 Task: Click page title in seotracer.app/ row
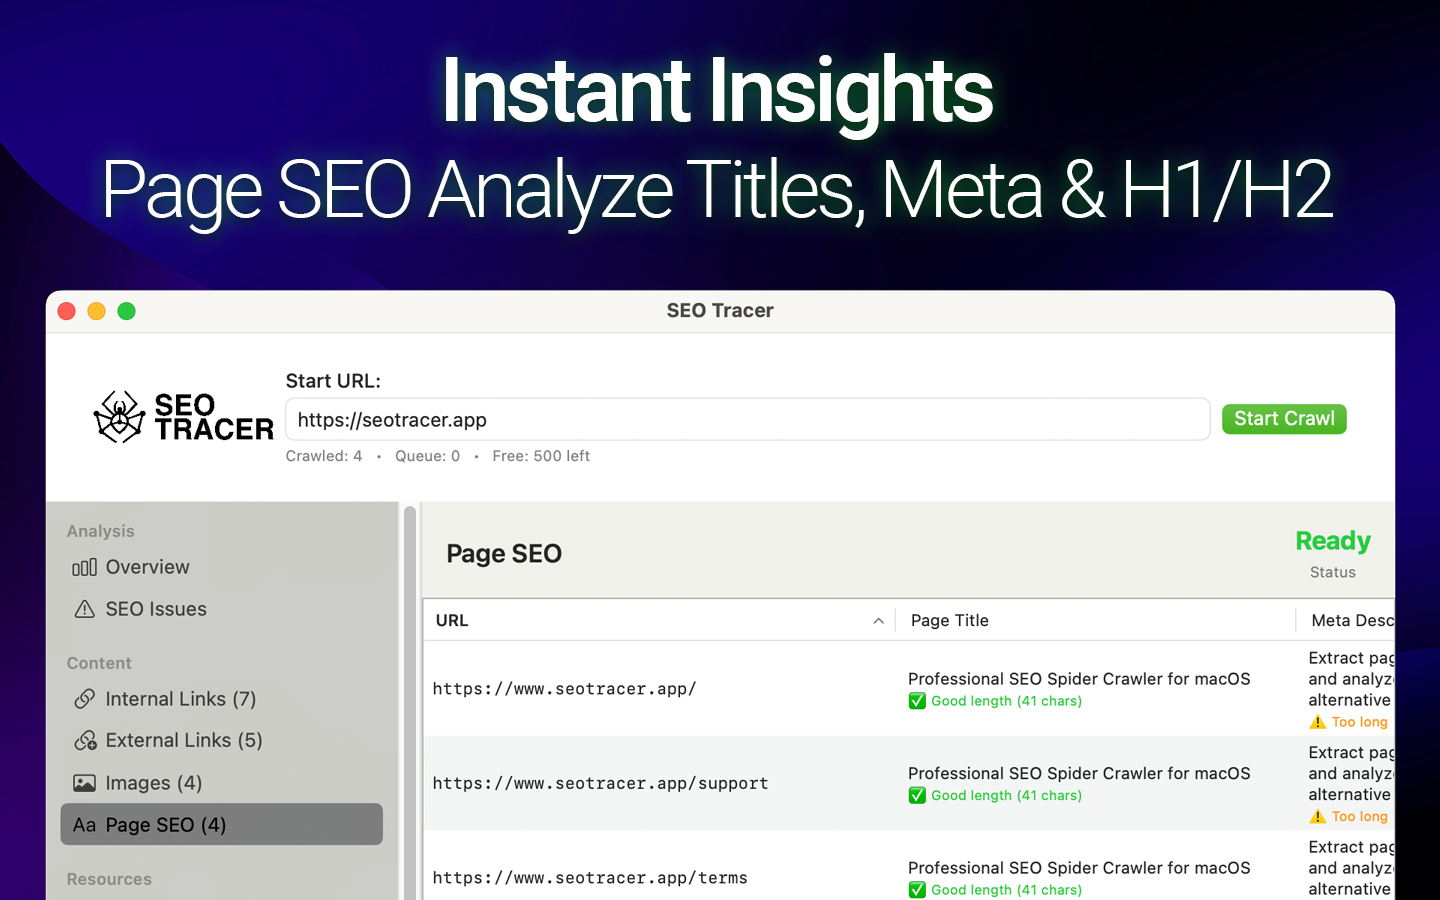1079,679
